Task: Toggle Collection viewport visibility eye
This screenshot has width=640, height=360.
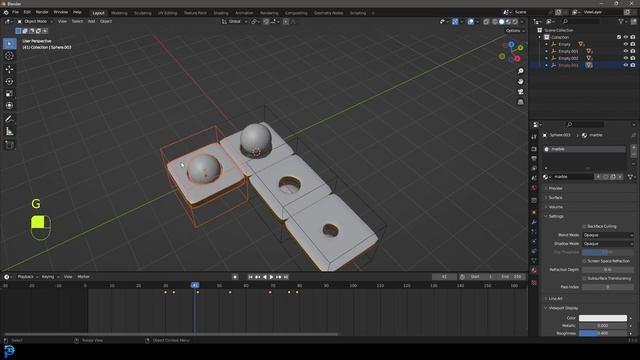Action: (626, 37)
